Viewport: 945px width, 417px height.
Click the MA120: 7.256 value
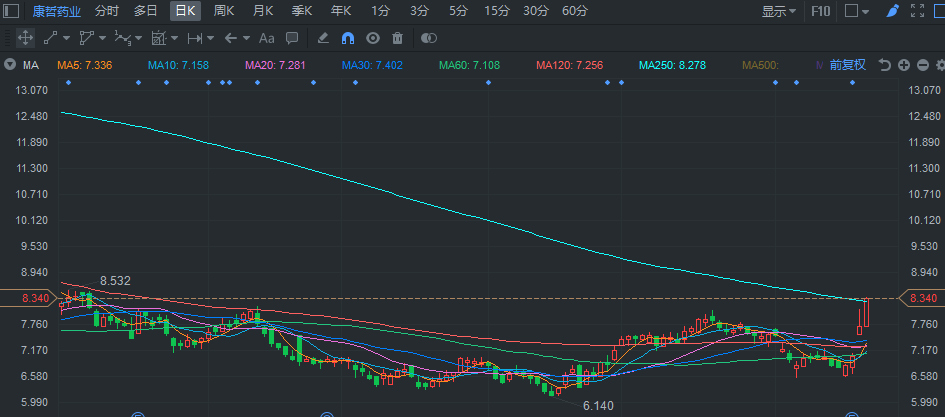point(570,65)
